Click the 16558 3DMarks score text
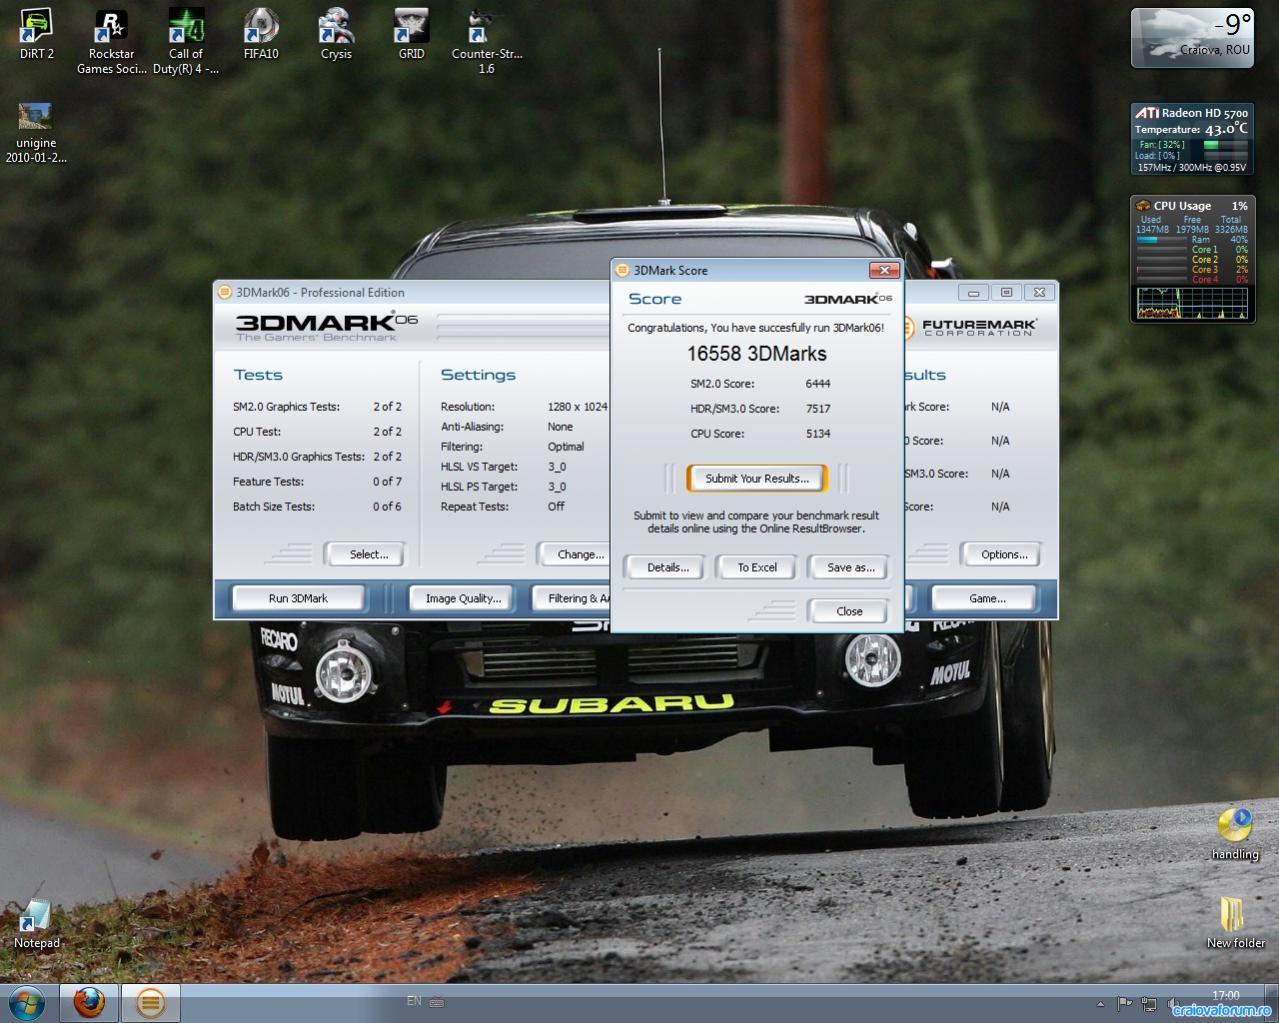Viewport: 1279px width, 1023px height. point(757,353)
